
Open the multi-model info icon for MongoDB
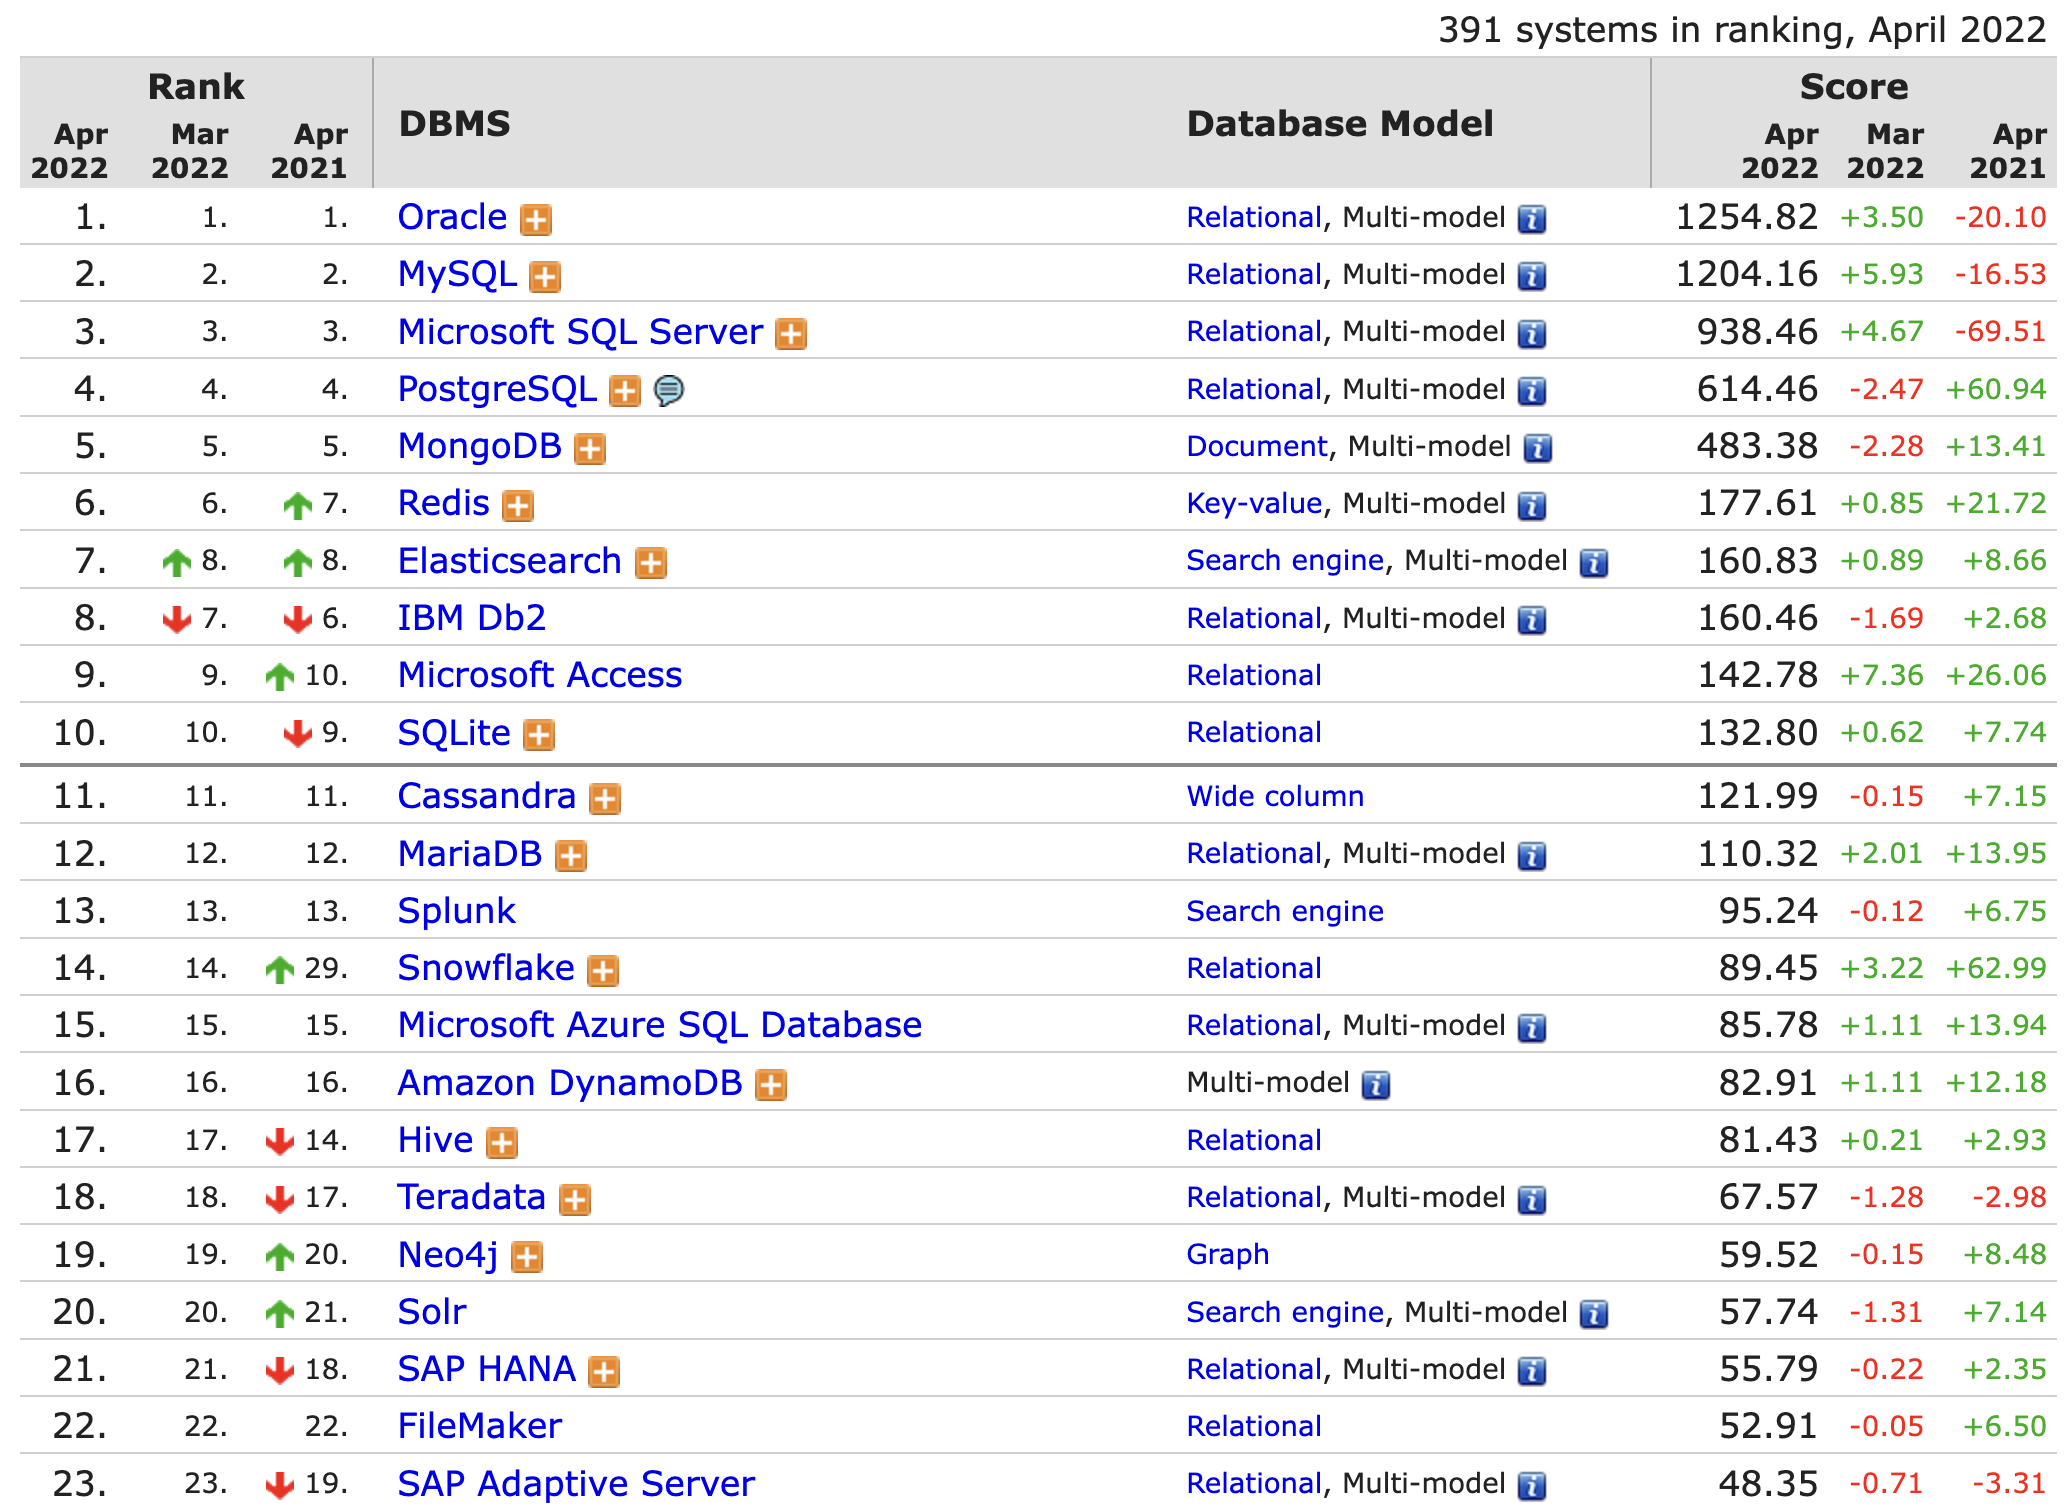pos(1538,448)
